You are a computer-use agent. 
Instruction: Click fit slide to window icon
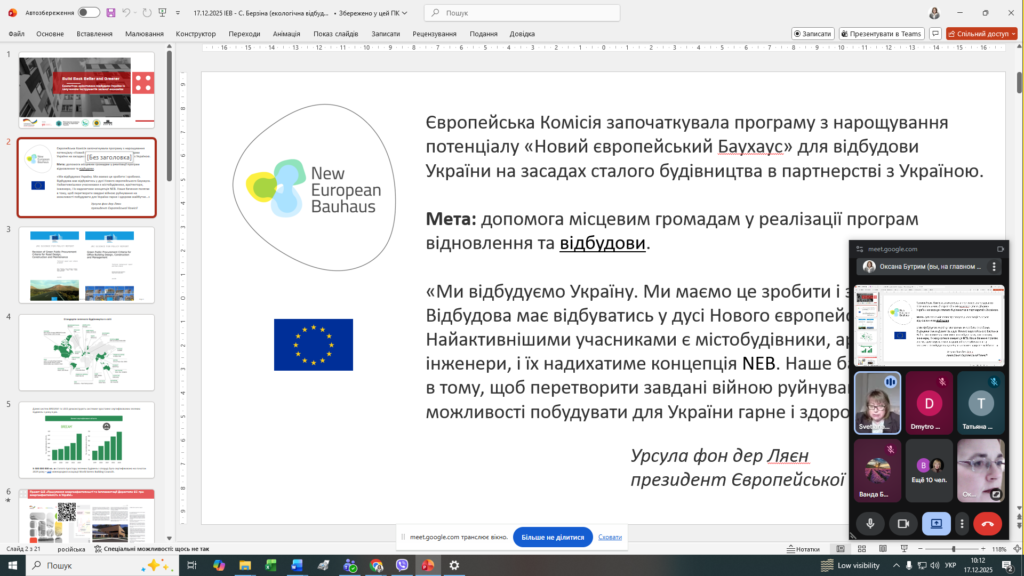(x=1015, y=549)
